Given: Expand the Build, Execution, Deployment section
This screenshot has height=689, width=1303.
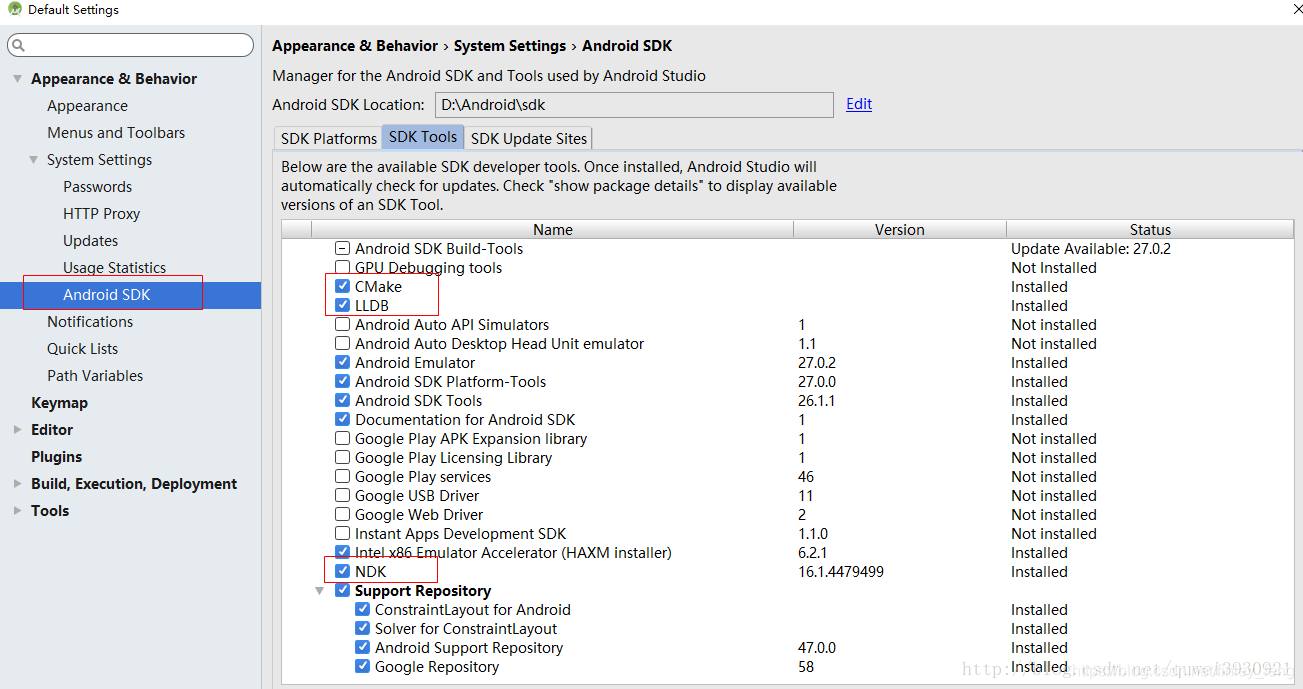Looking at the screenshot, I should tap(16, 483).
